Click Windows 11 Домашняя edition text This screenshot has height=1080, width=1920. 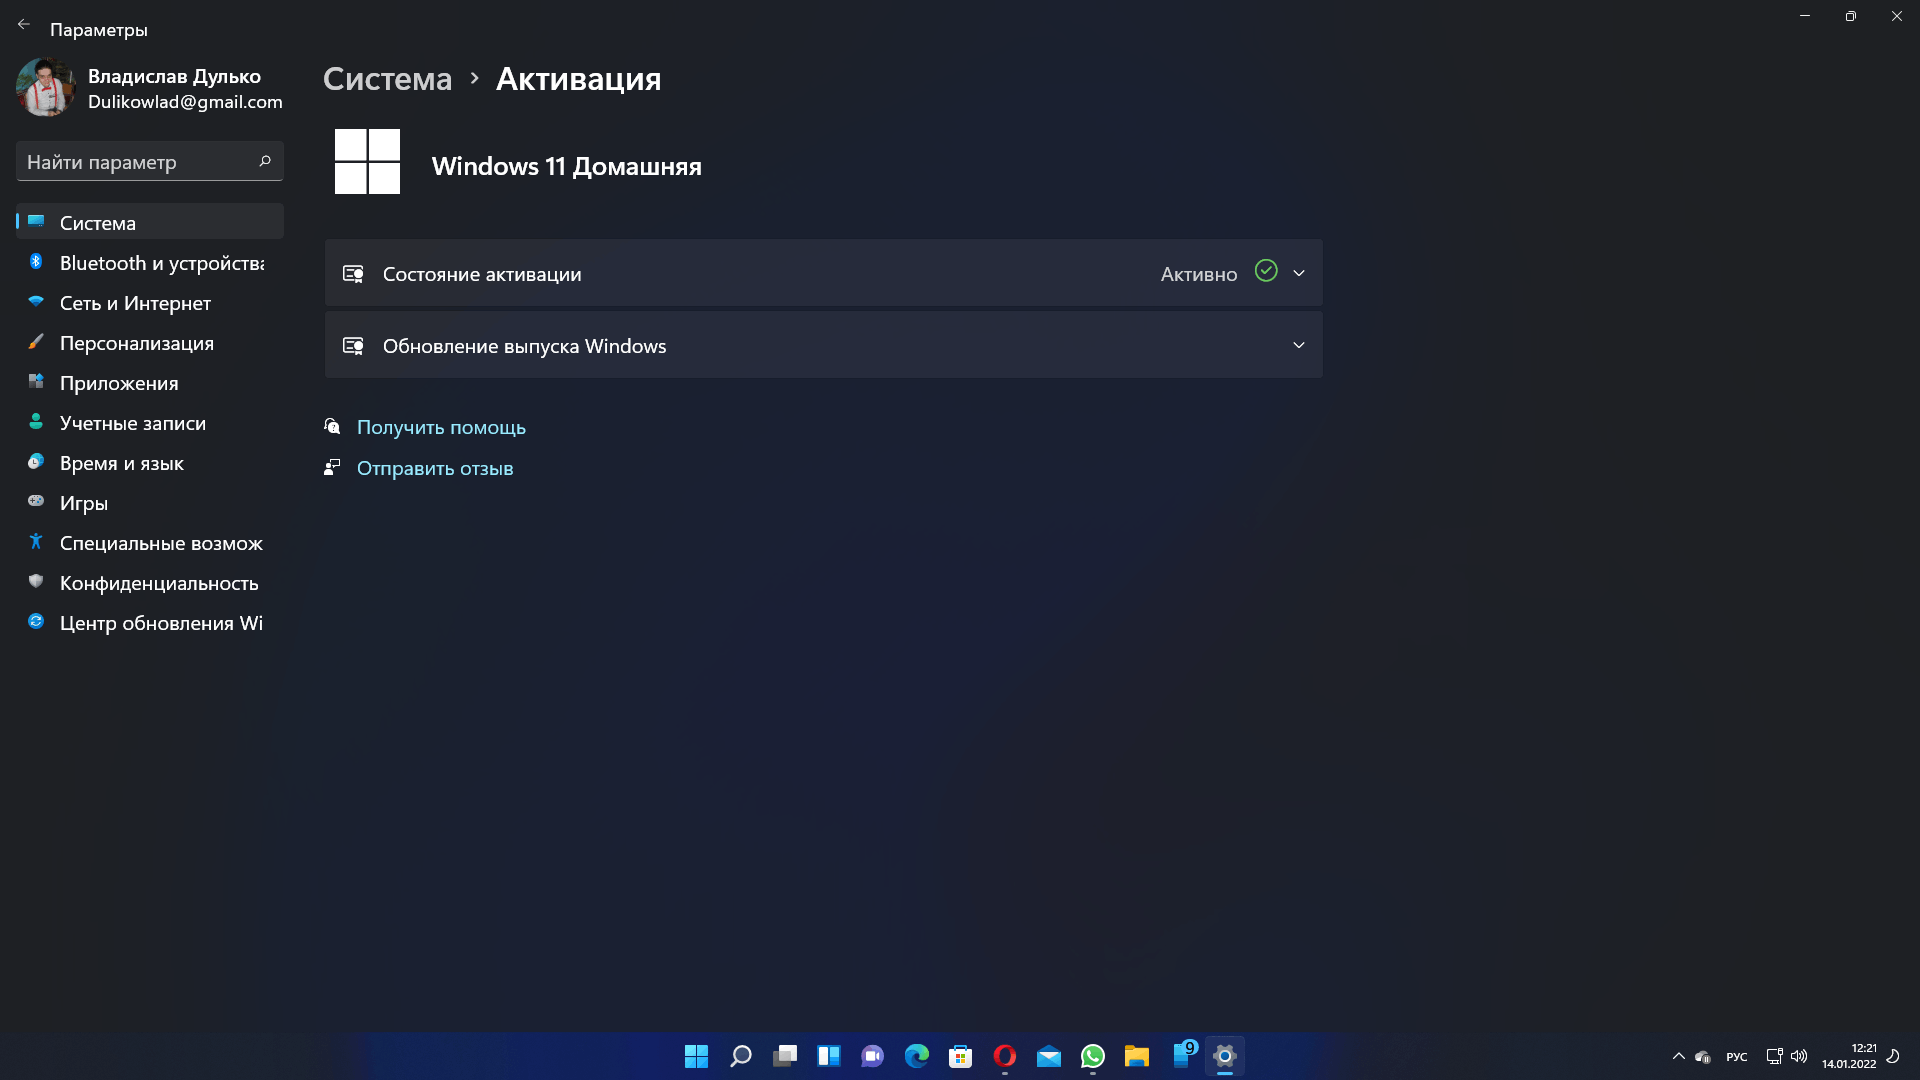(566, 166)
